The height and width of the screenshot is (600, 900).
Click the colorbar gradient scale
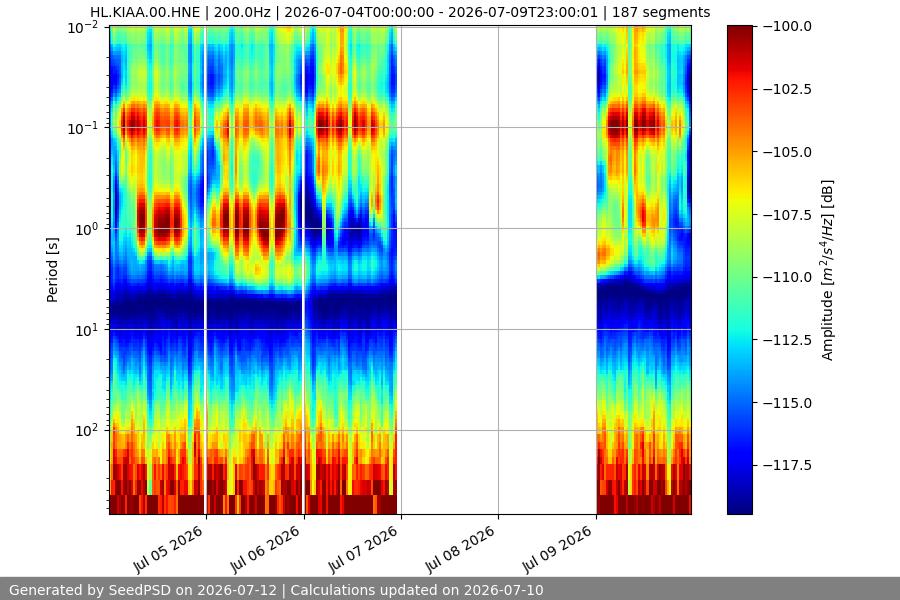739,270
